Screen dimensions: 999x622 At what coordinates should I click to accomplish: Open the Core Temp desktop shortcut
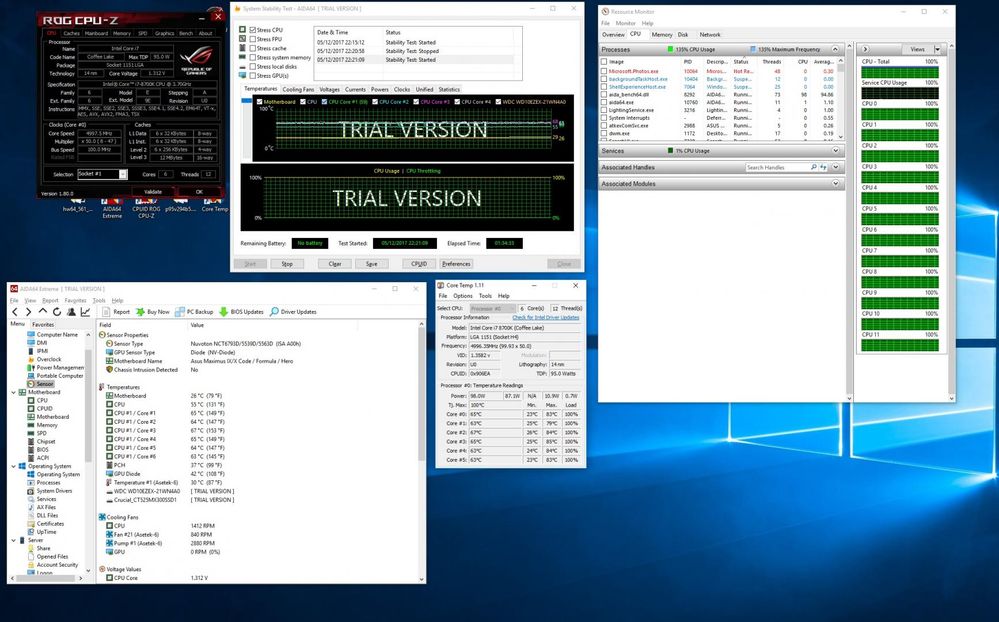[x=215, y=206]
